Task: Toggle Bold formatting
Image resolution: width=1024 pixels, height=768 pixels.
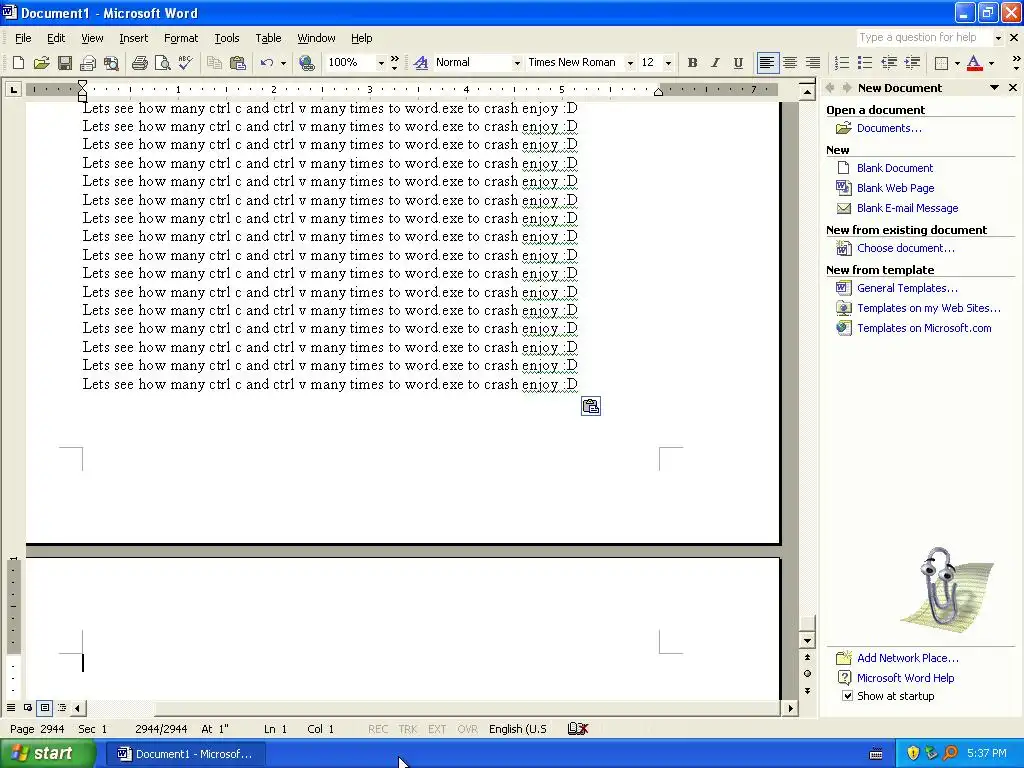Action: tap(692, 63)
